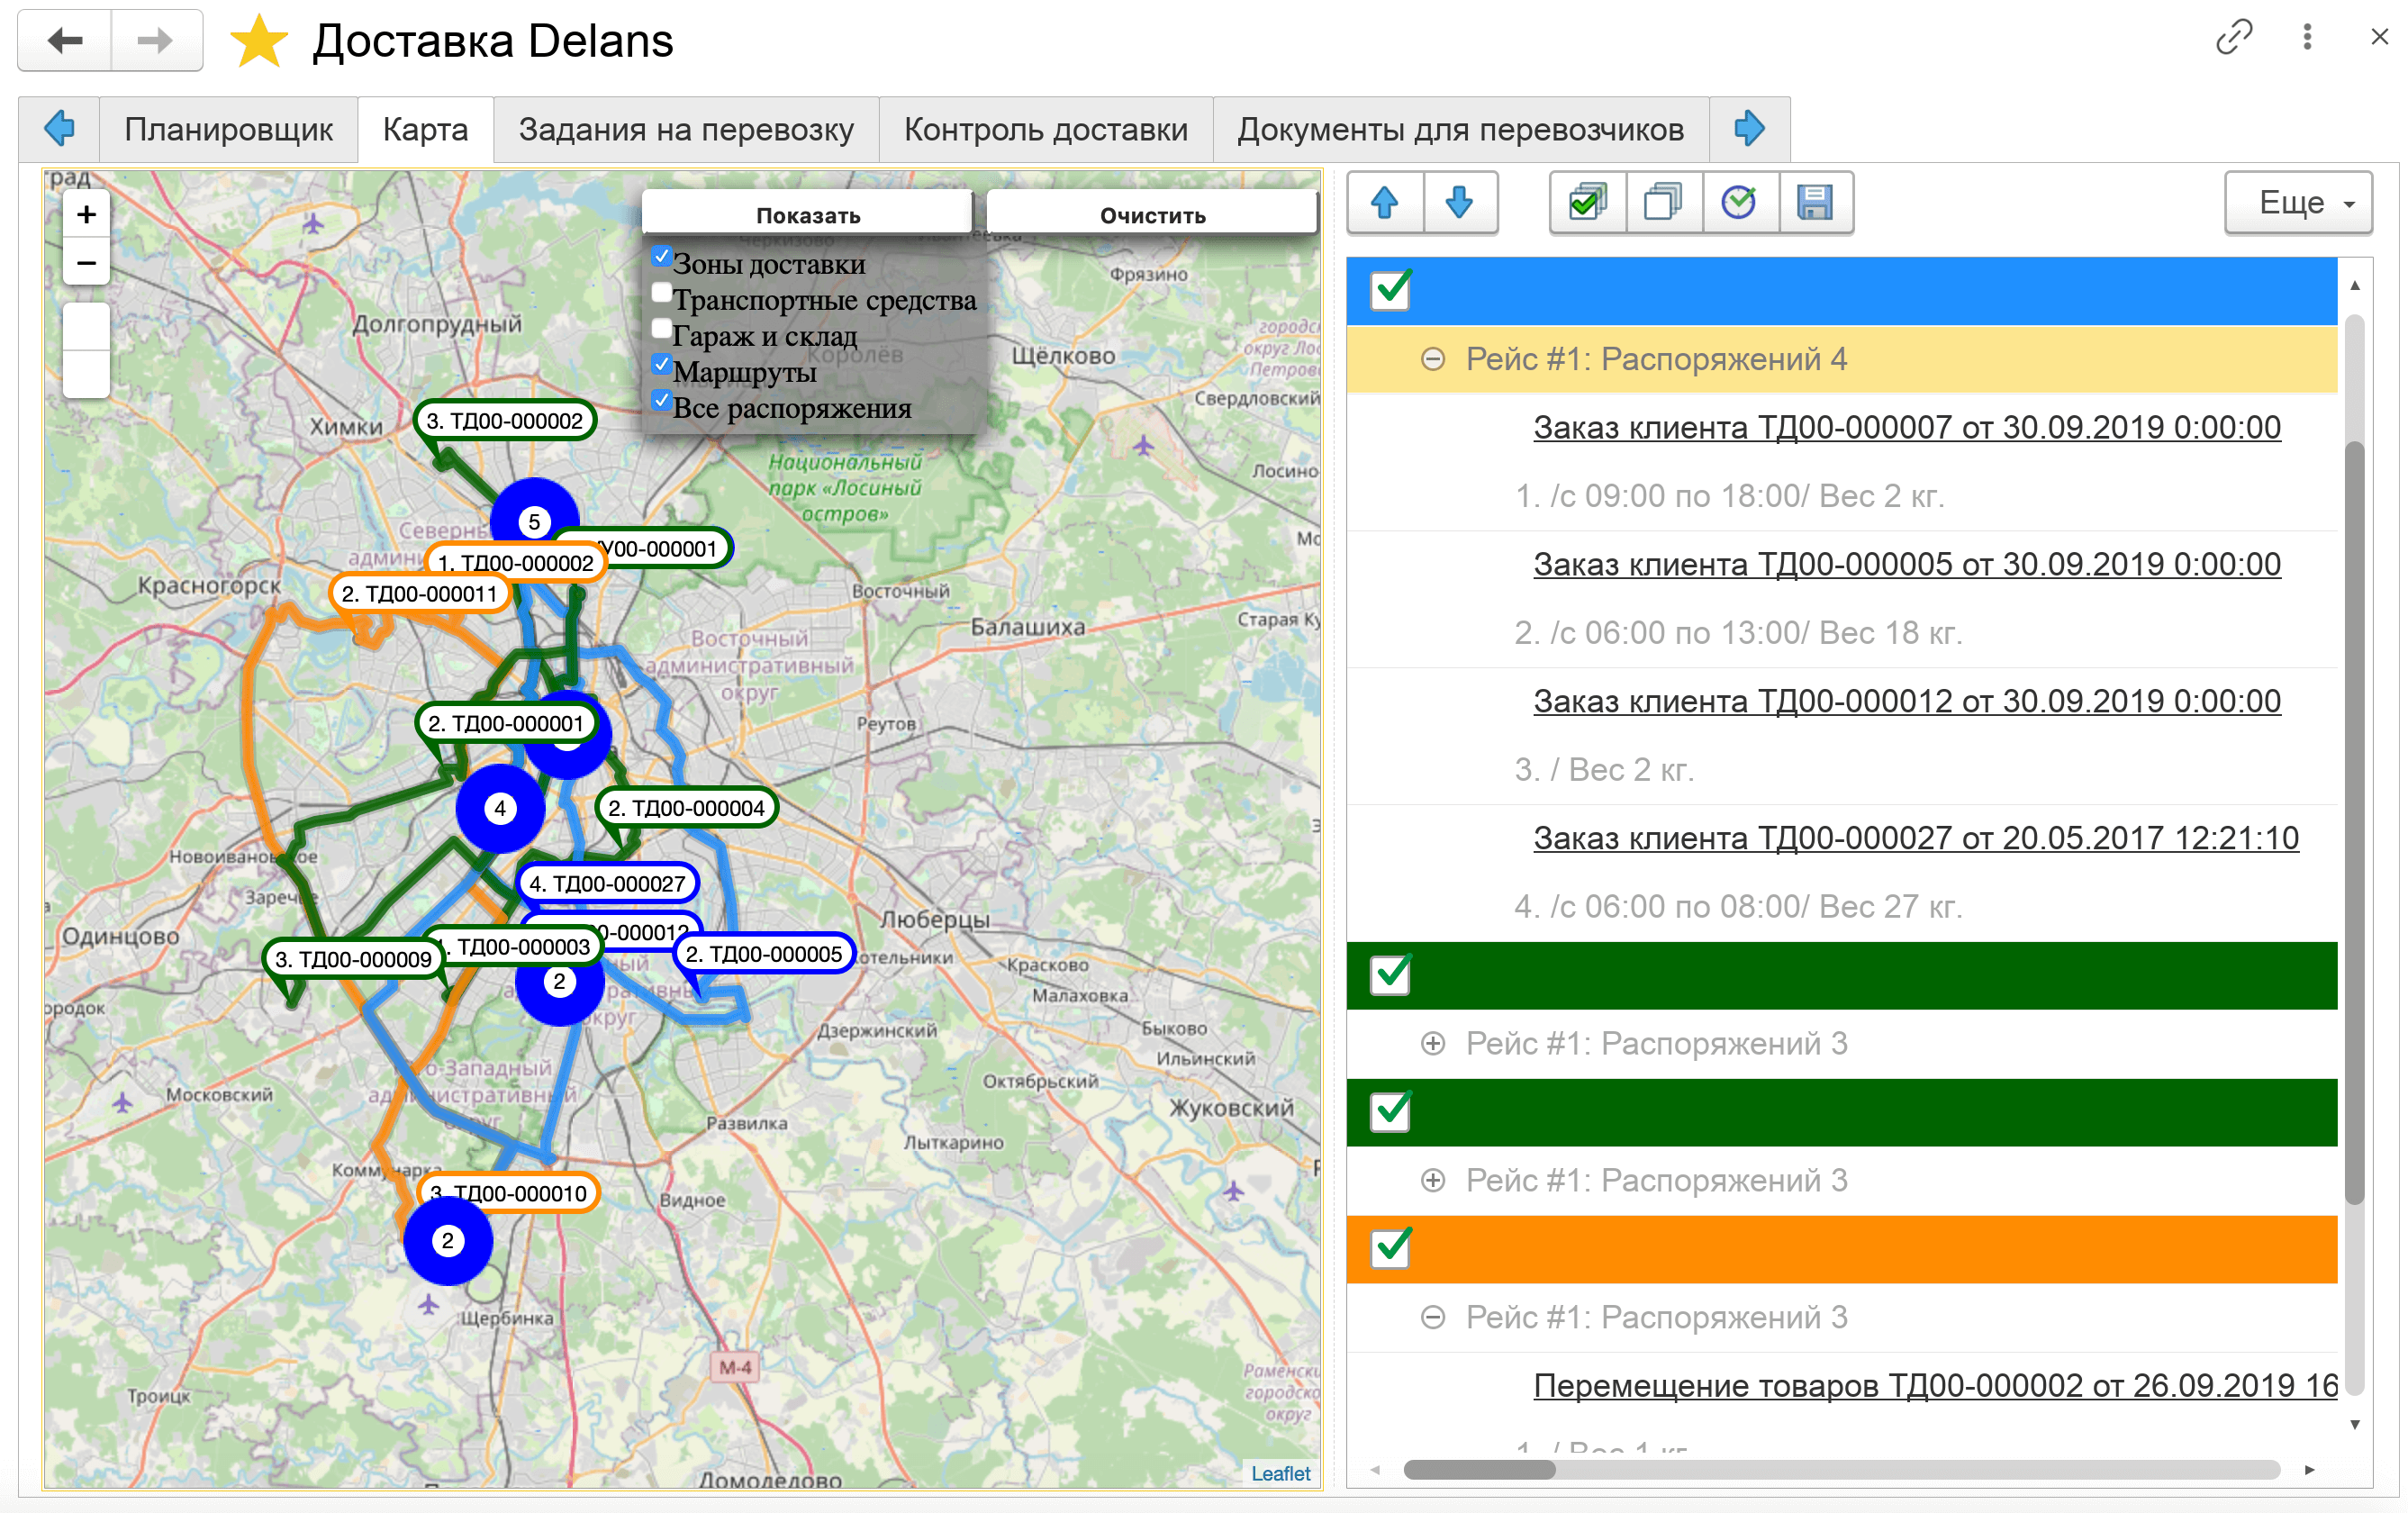Click horizontal scrollbar thumb in routes list

(1478, 1469)
